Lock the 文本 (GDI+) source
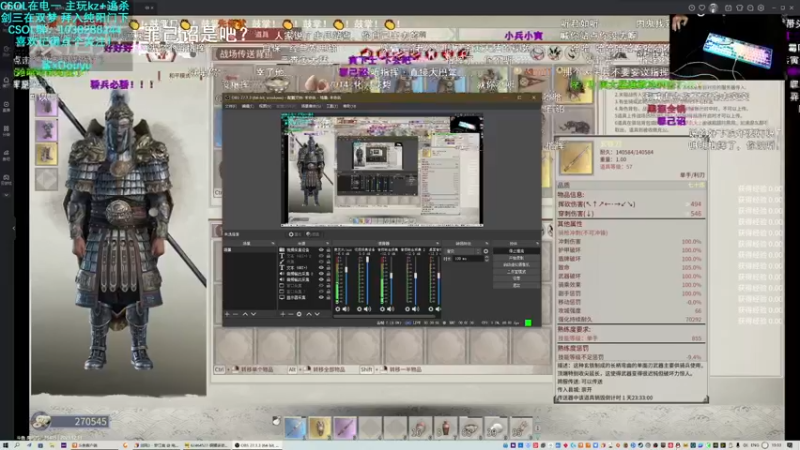The image size is (800, 450). [x=328, y=267]
